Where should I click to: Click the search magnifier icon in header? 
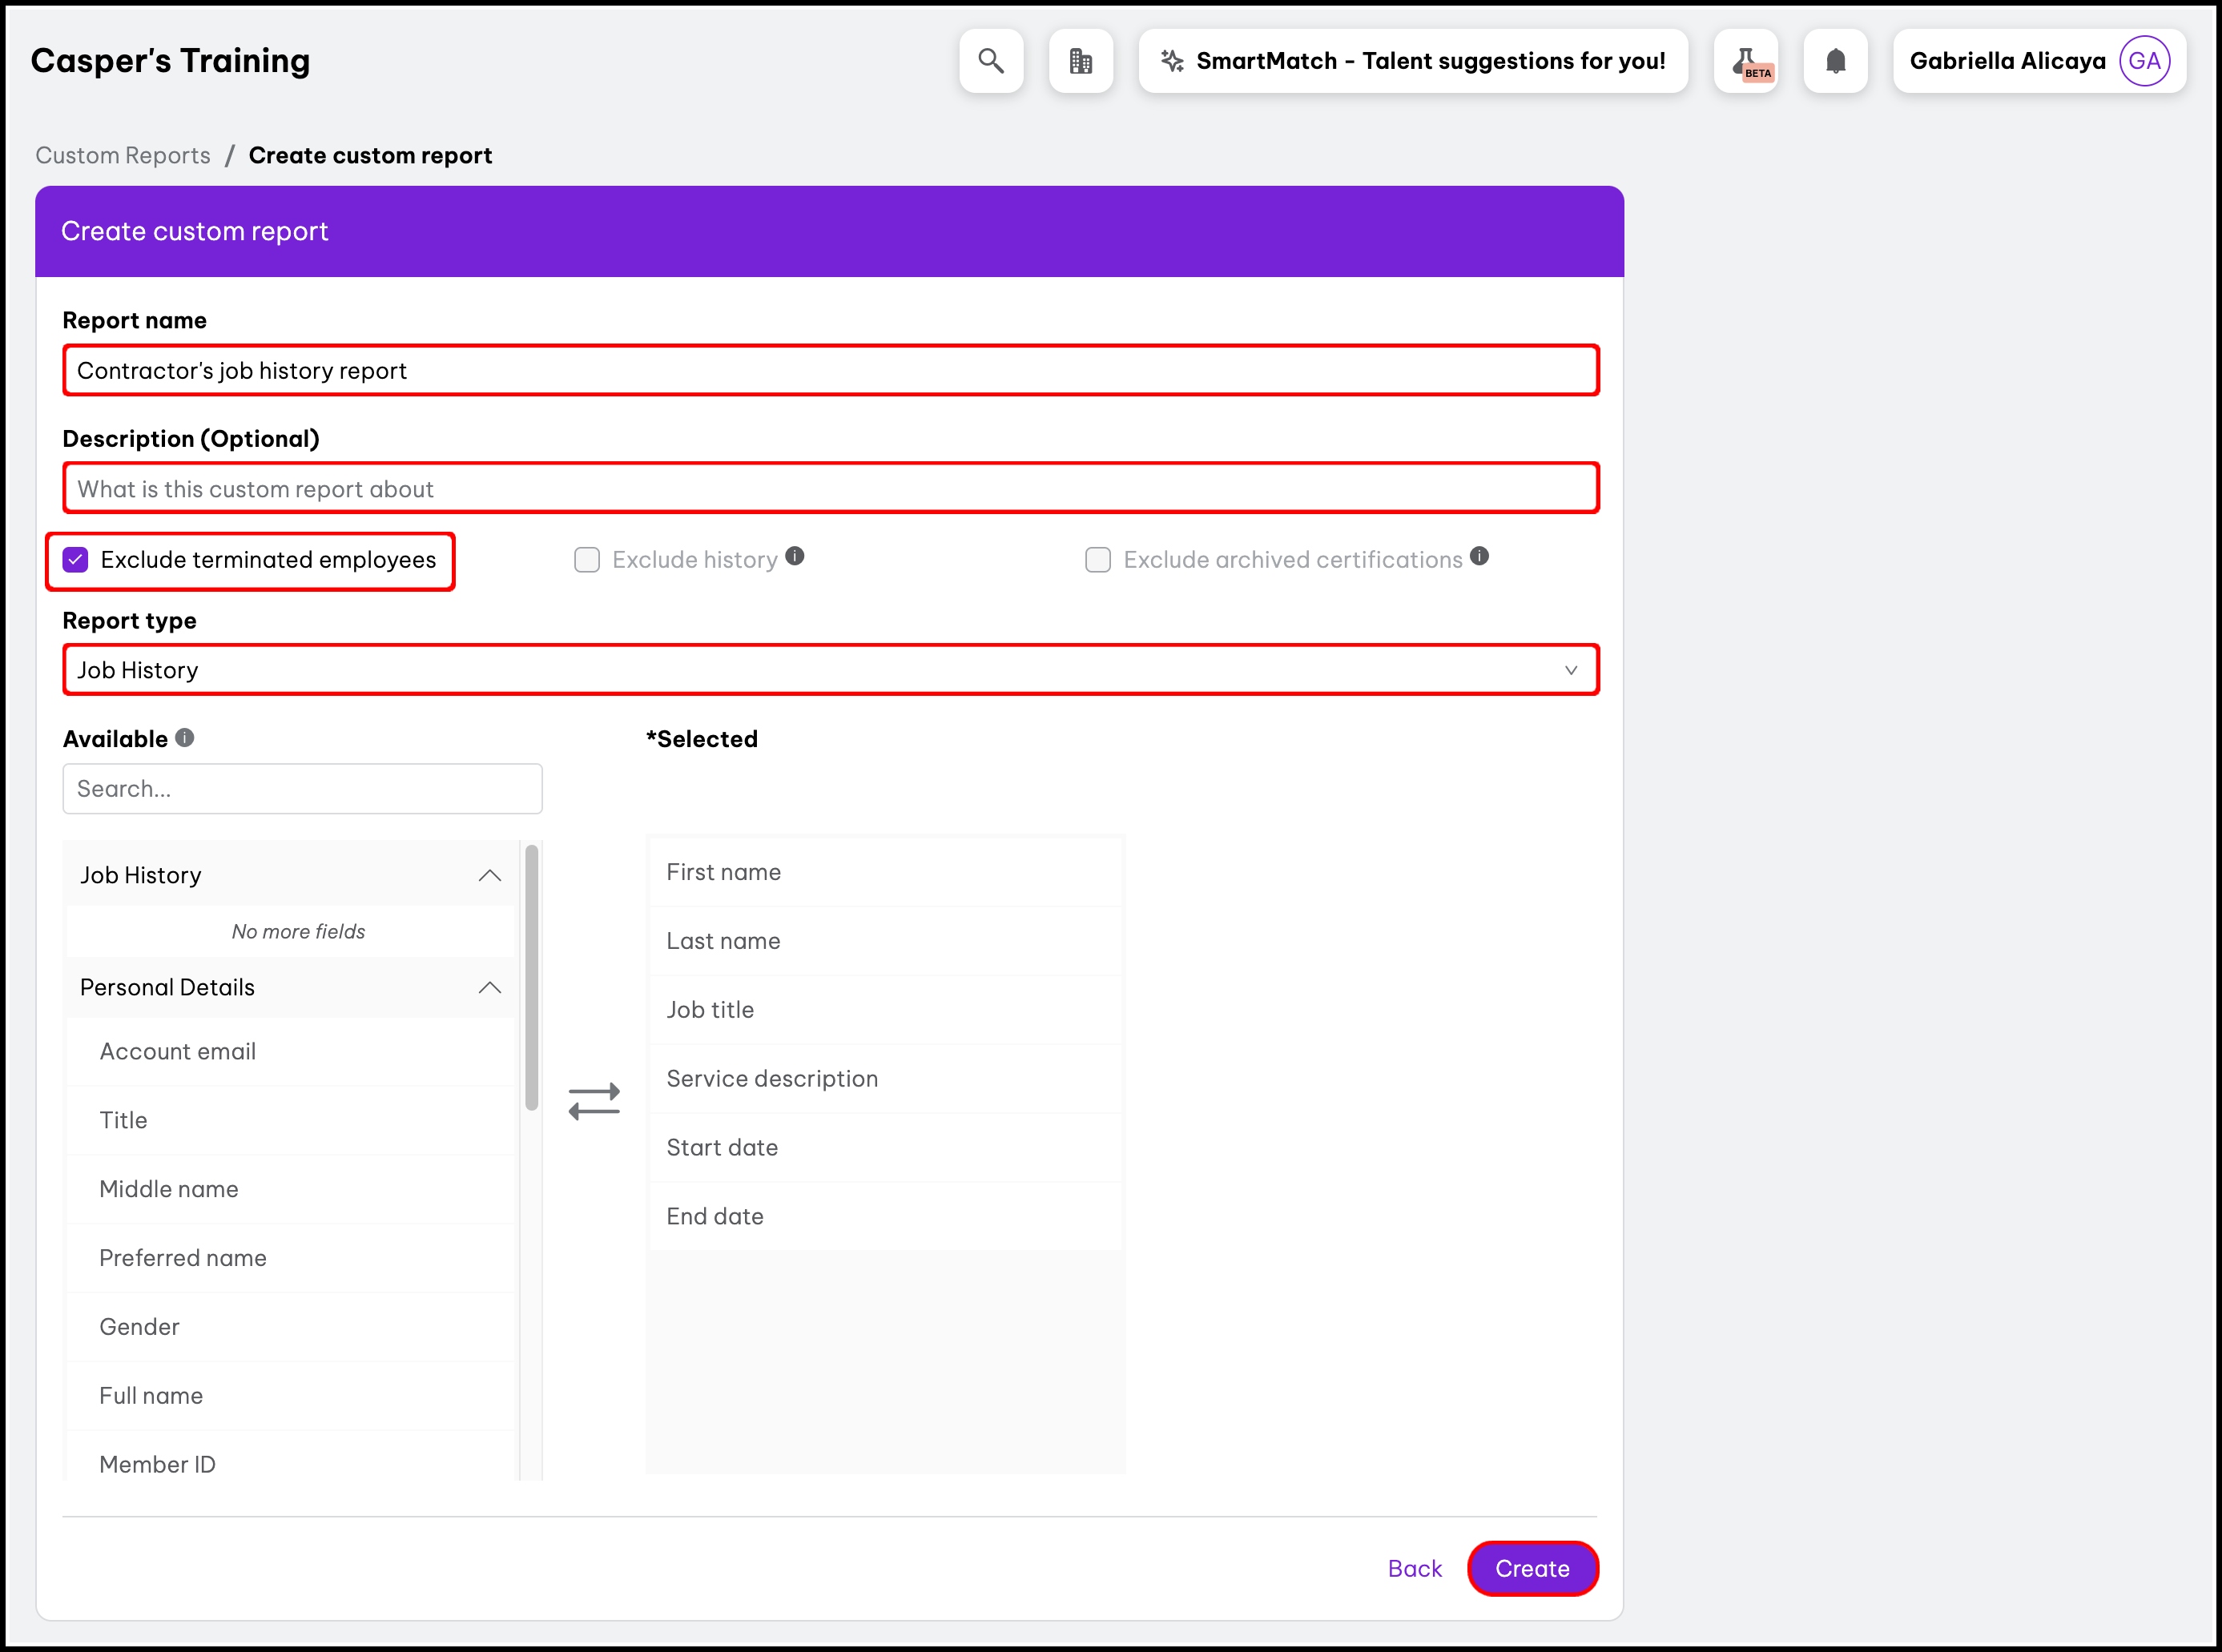pyautogui.click(x=990, y=61)
